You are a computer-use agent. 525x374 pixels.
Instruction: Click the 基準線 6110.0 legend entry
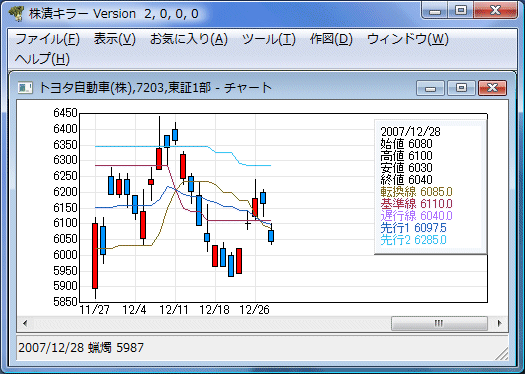[417, 204]
